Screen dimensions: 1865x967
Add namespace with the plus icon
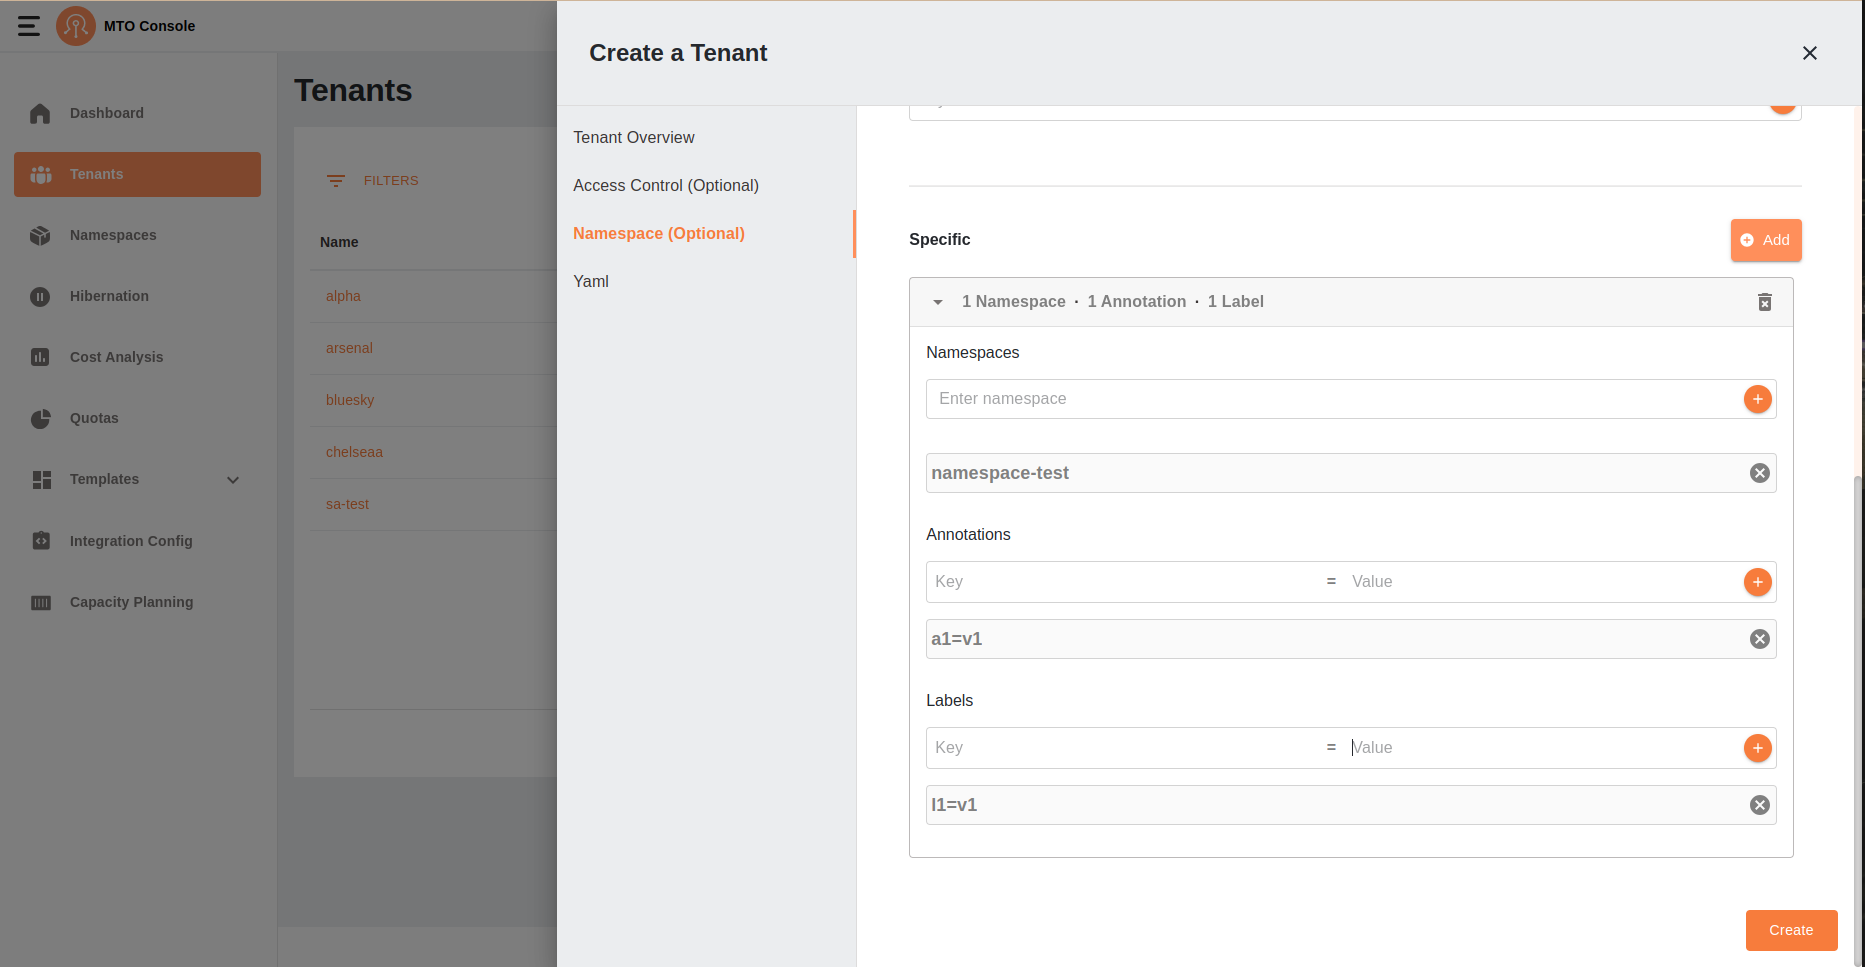[1757, 399]
